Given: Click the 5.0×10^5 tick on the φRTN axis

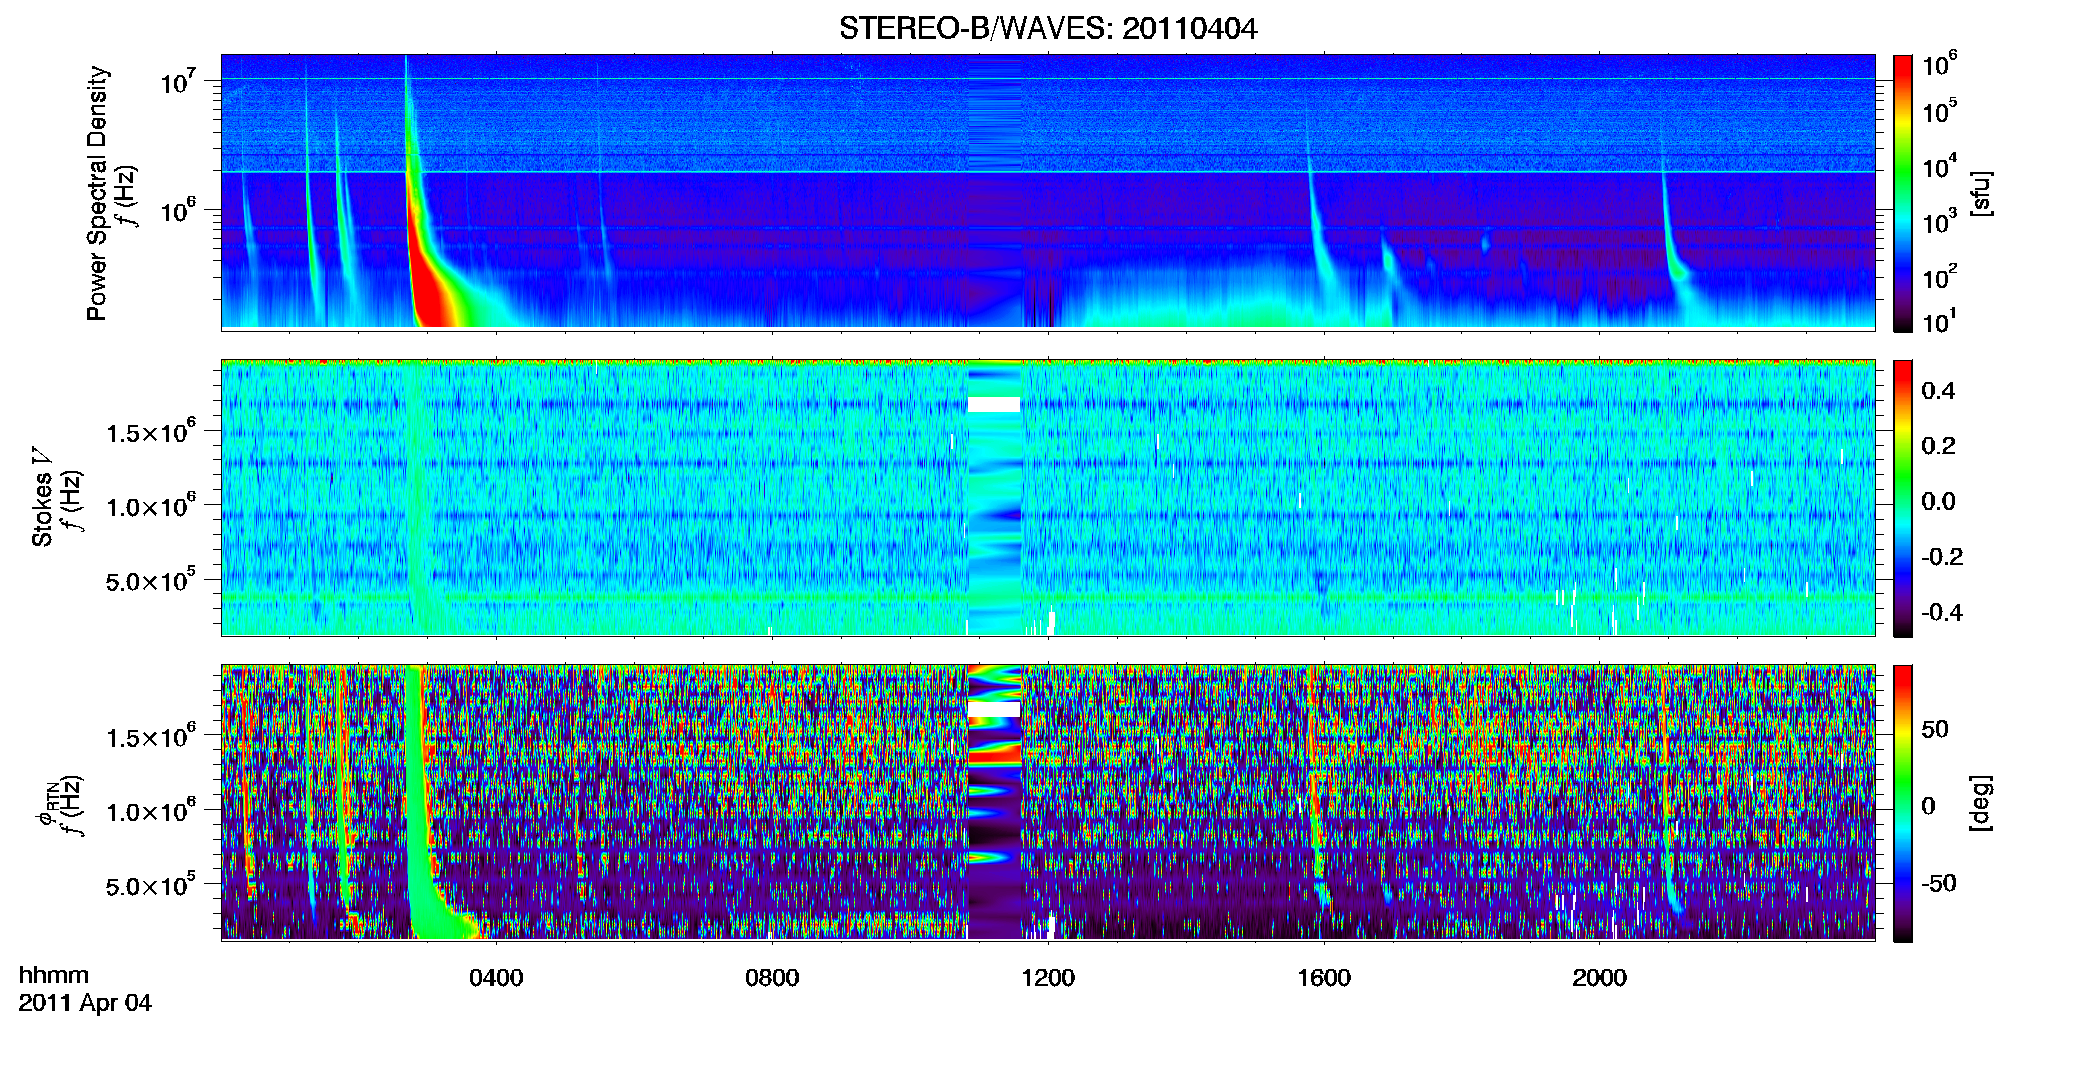Looking at the screenshot, I should [x=151, y=885].
